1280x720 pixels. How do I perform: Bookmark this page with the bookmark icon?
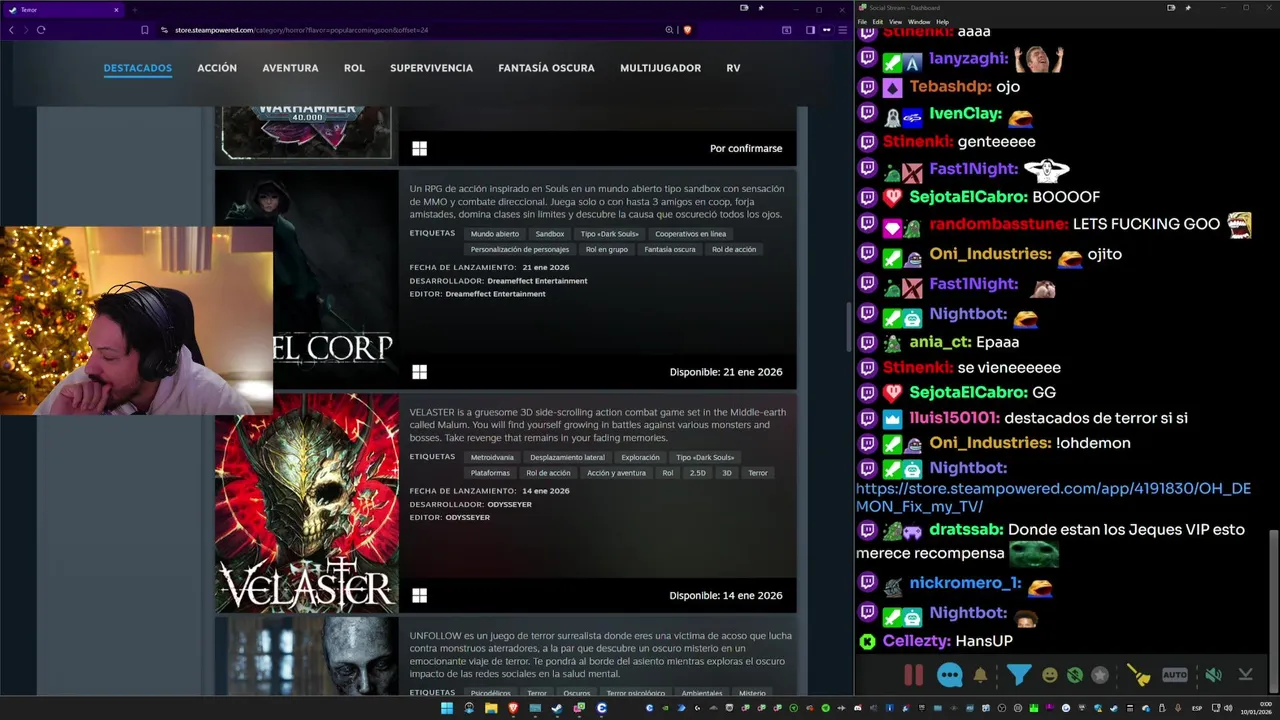click(144, 30)
